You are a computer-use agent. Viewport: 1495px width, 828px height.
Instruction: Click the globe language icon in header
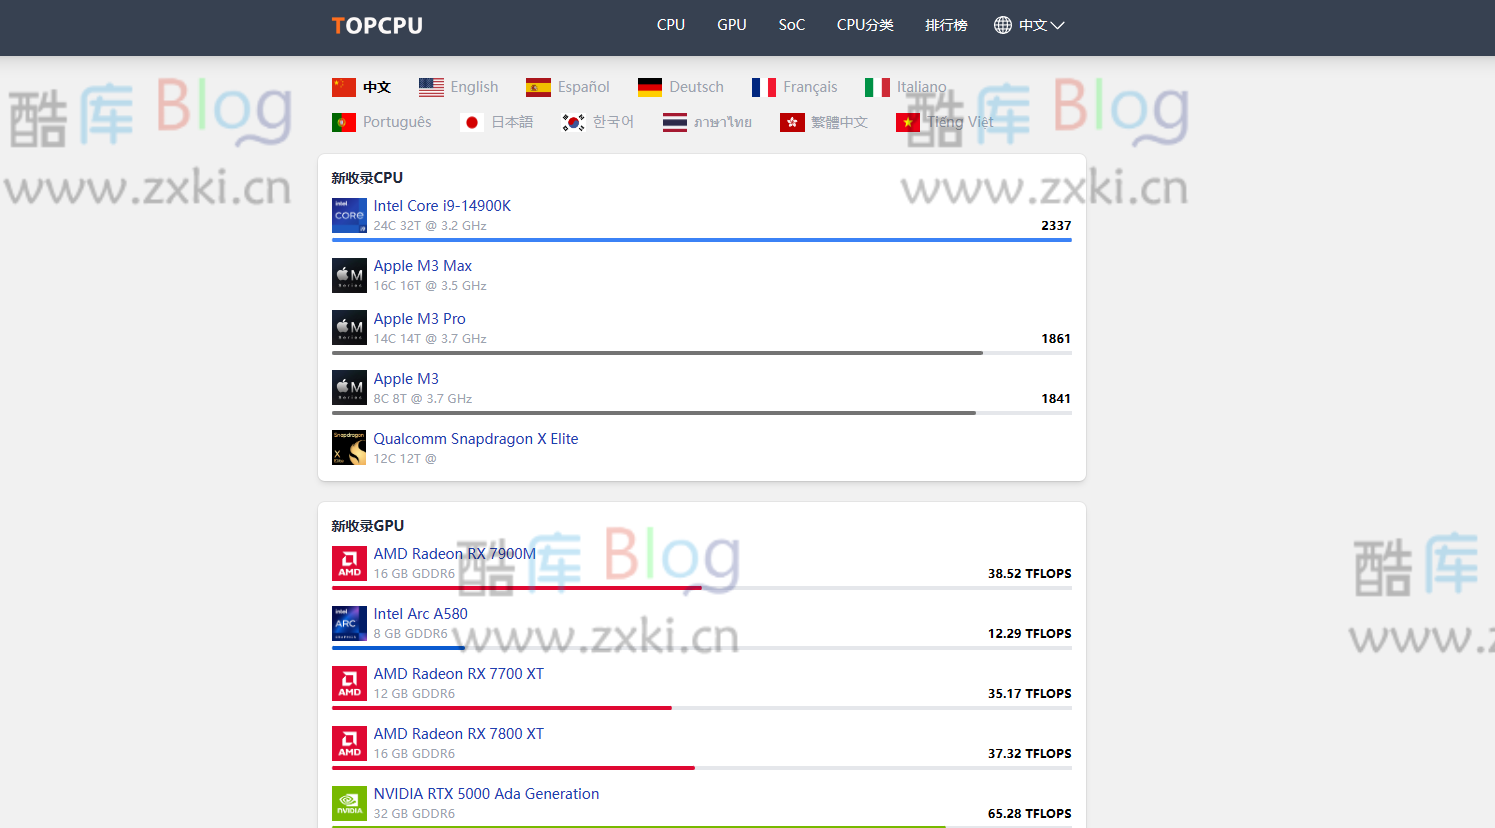pyautogui.click(x=1002, y=25)
